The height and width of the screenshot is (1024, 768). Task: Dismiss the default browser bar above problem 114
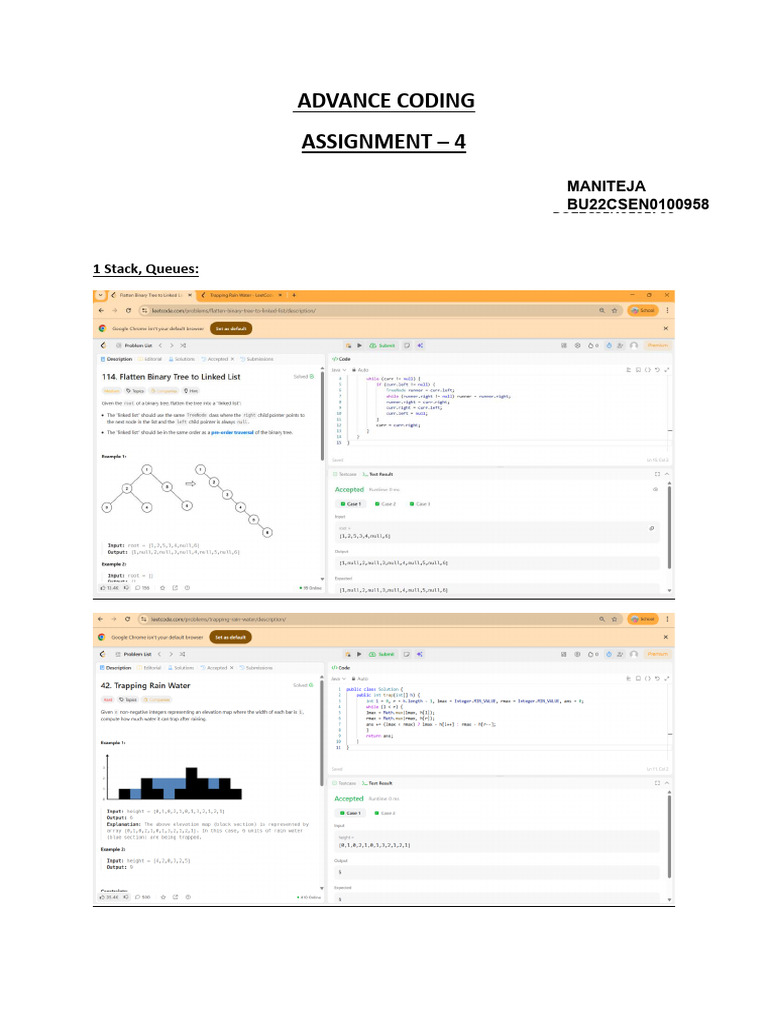click(x=665, y=328)
